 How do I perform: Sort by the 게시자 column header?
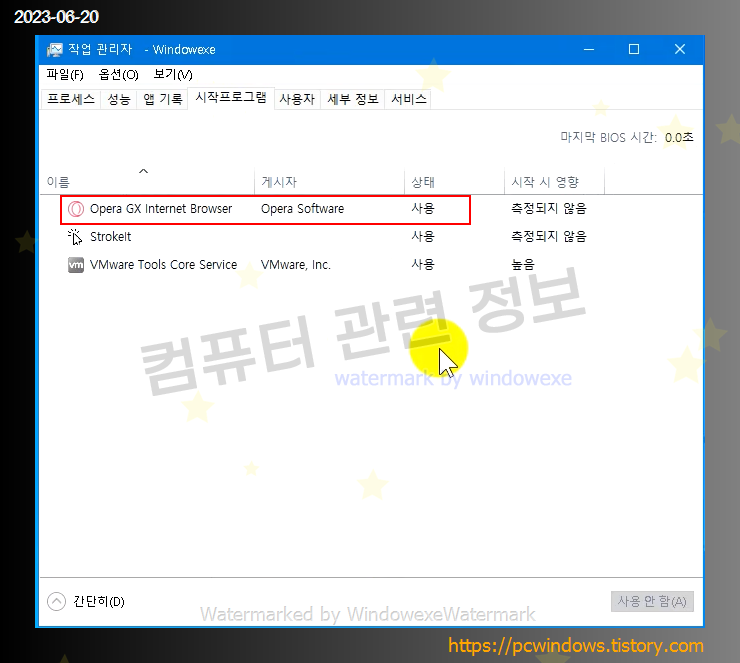[329, 182]
